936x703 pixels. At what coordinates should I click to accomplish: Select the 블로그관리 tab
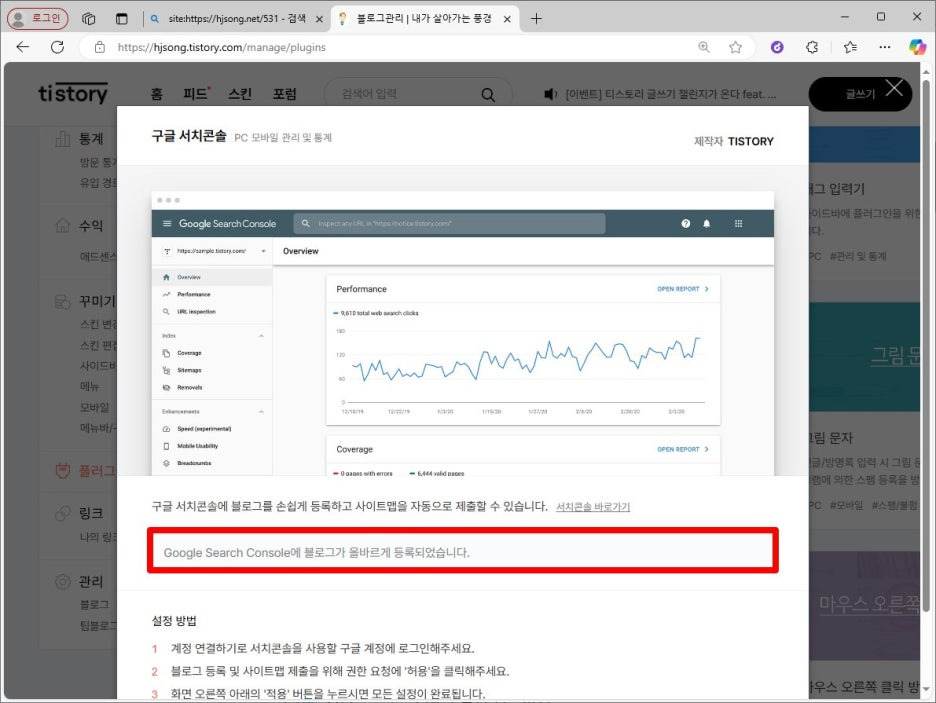pos(424,18)
